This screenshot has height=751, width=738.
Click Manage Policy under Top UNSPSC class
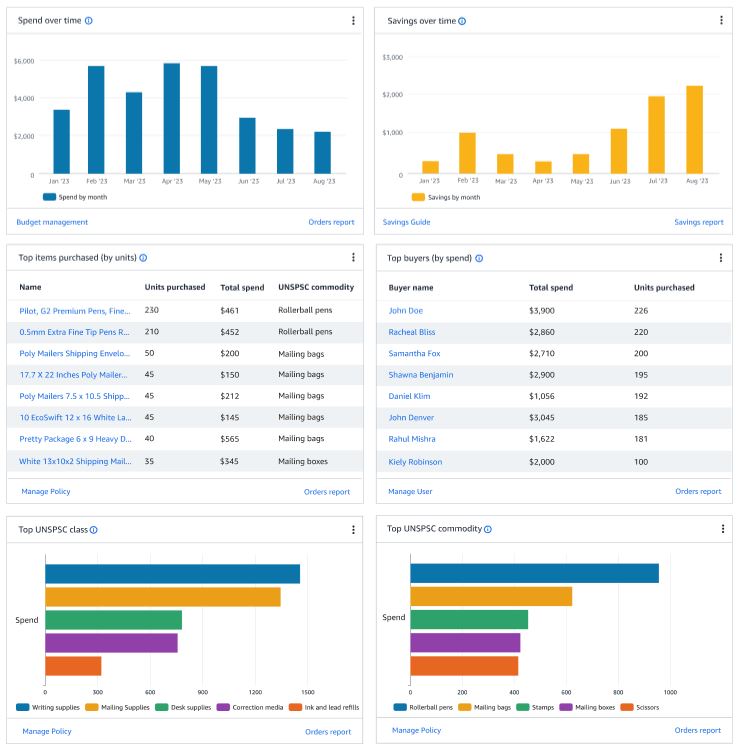click(x=47, y=731)
